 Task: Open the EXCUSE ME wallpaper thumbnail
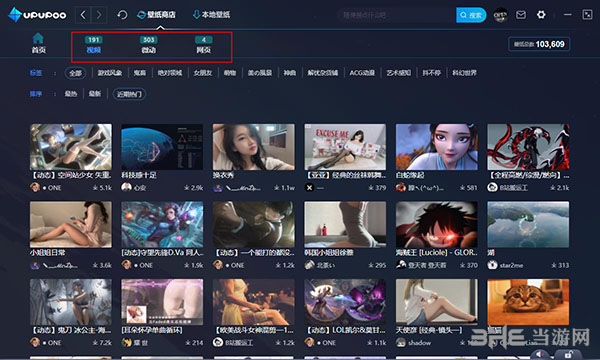[x=345, y=147]
